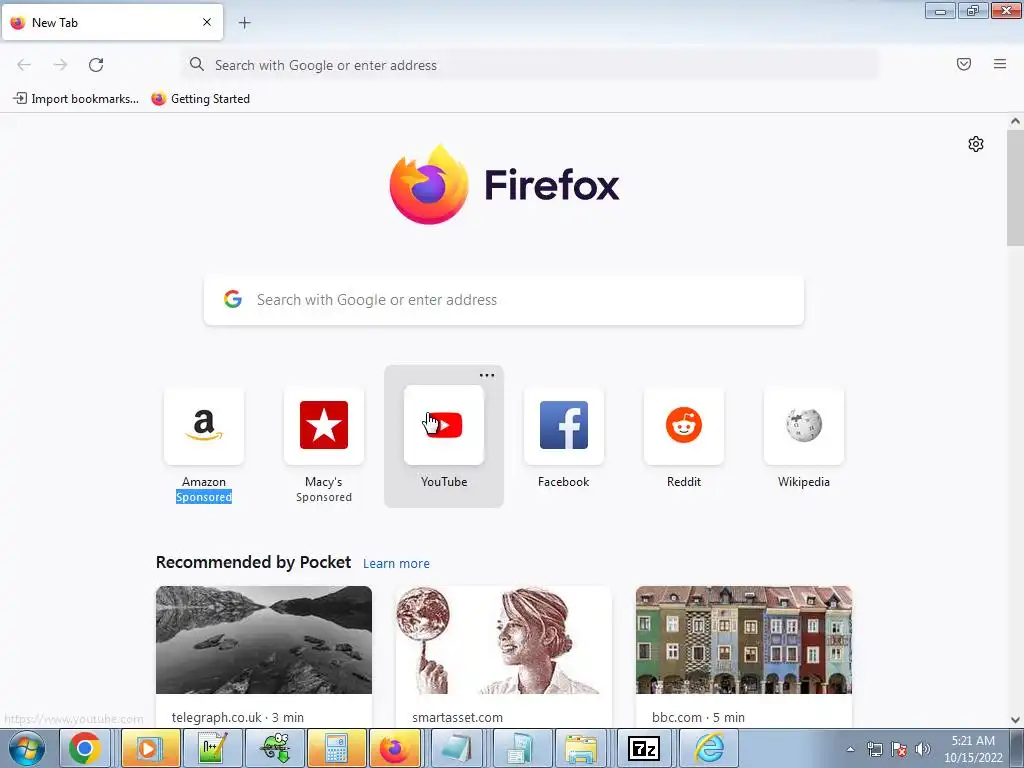Click Import bookmarks toolbar item
Screen dimensions: 1024x768
point(76,99)
